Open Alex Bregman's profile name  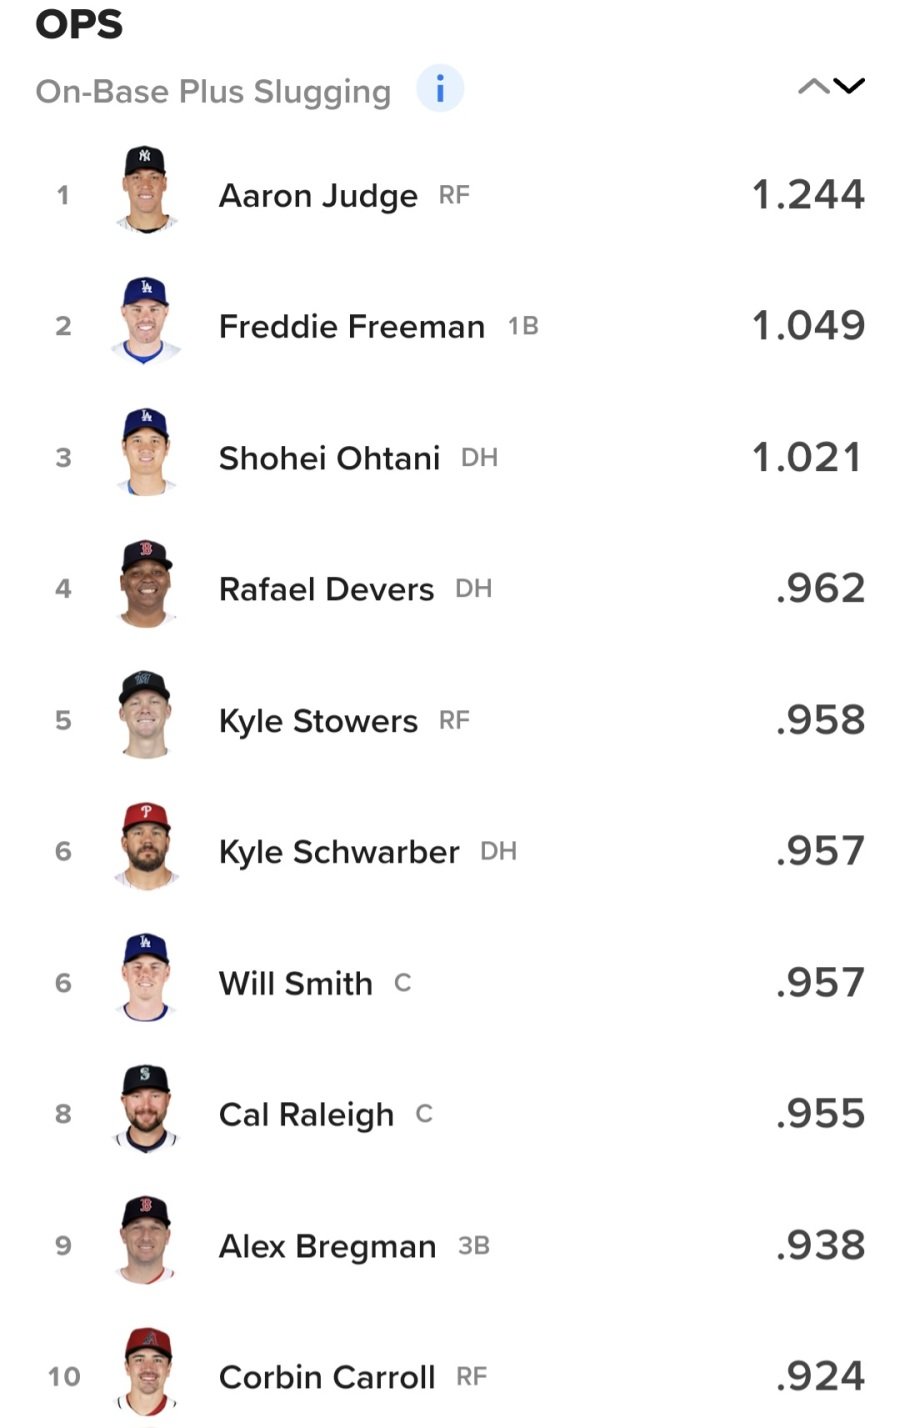[327, 1246]
